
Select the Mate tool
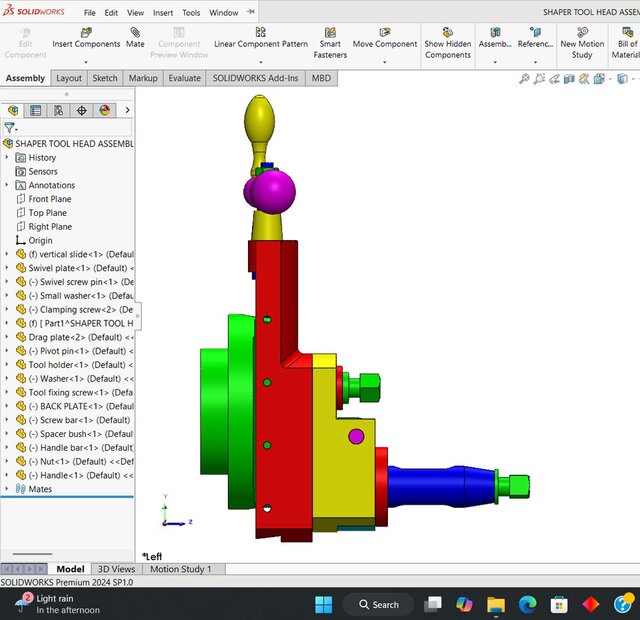point(135,38)
